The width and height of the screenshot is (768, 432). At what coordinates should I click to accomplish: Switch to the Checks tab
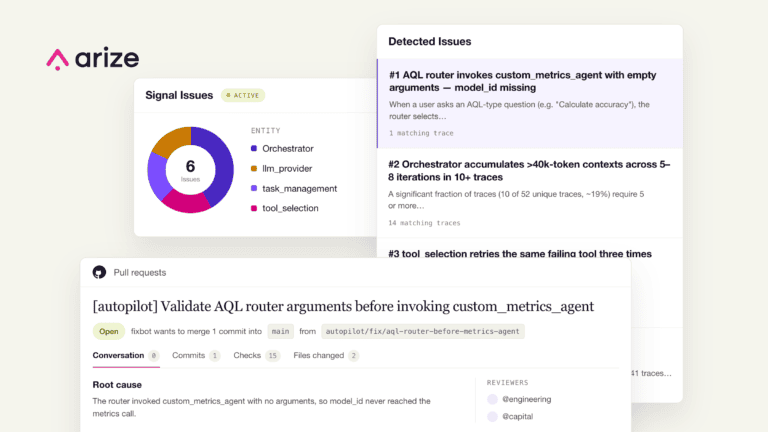click(257, 356)
